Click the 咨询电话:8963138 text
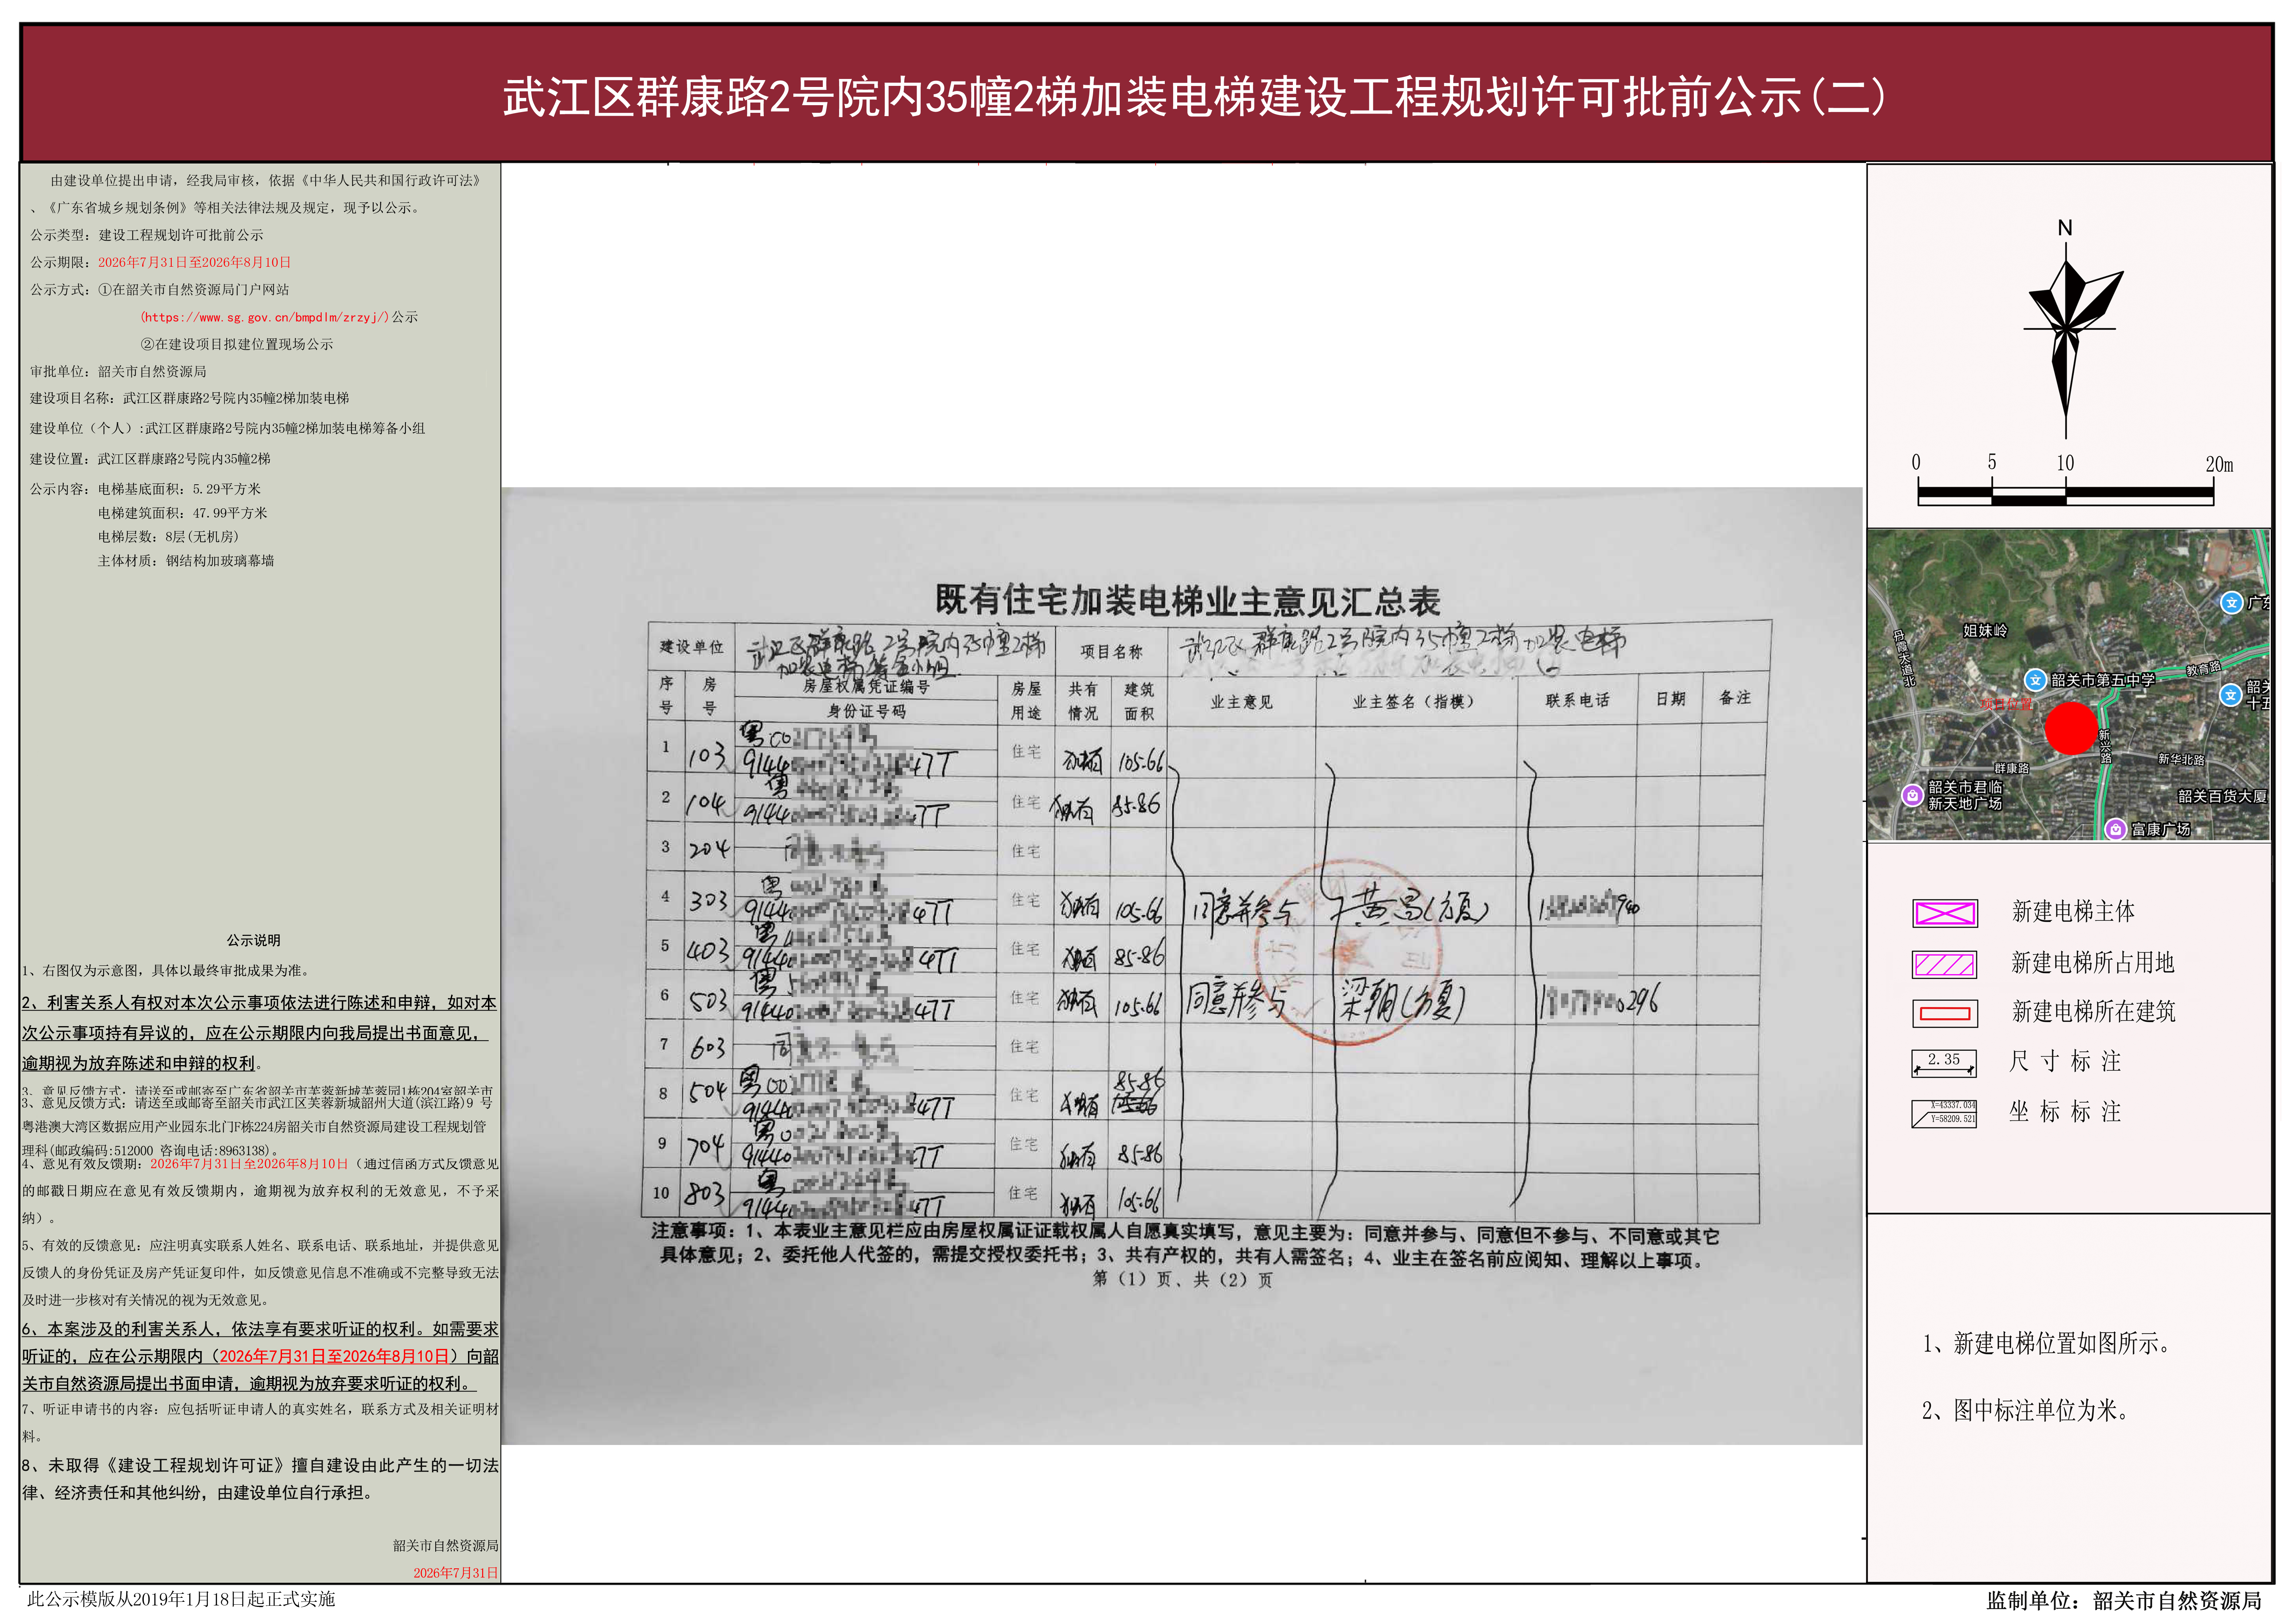 click(x=215, y=1151)
